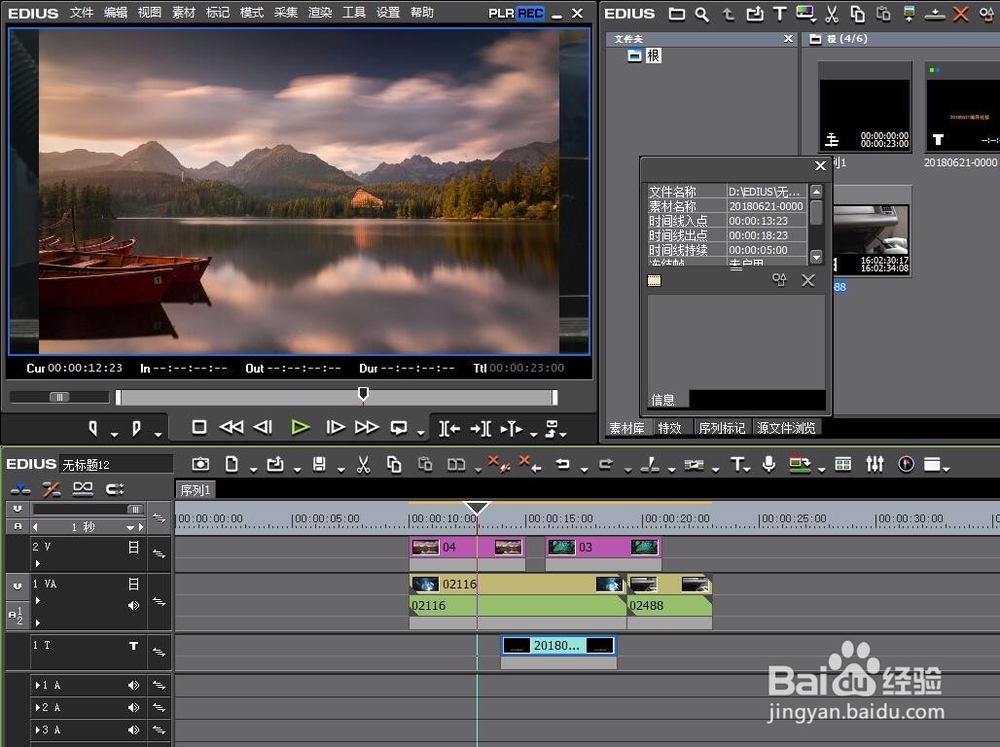The height and width of the screenshot is (747, 1000).
Task: Open save project dropdown arrow
Action: [x=341, y=470]
